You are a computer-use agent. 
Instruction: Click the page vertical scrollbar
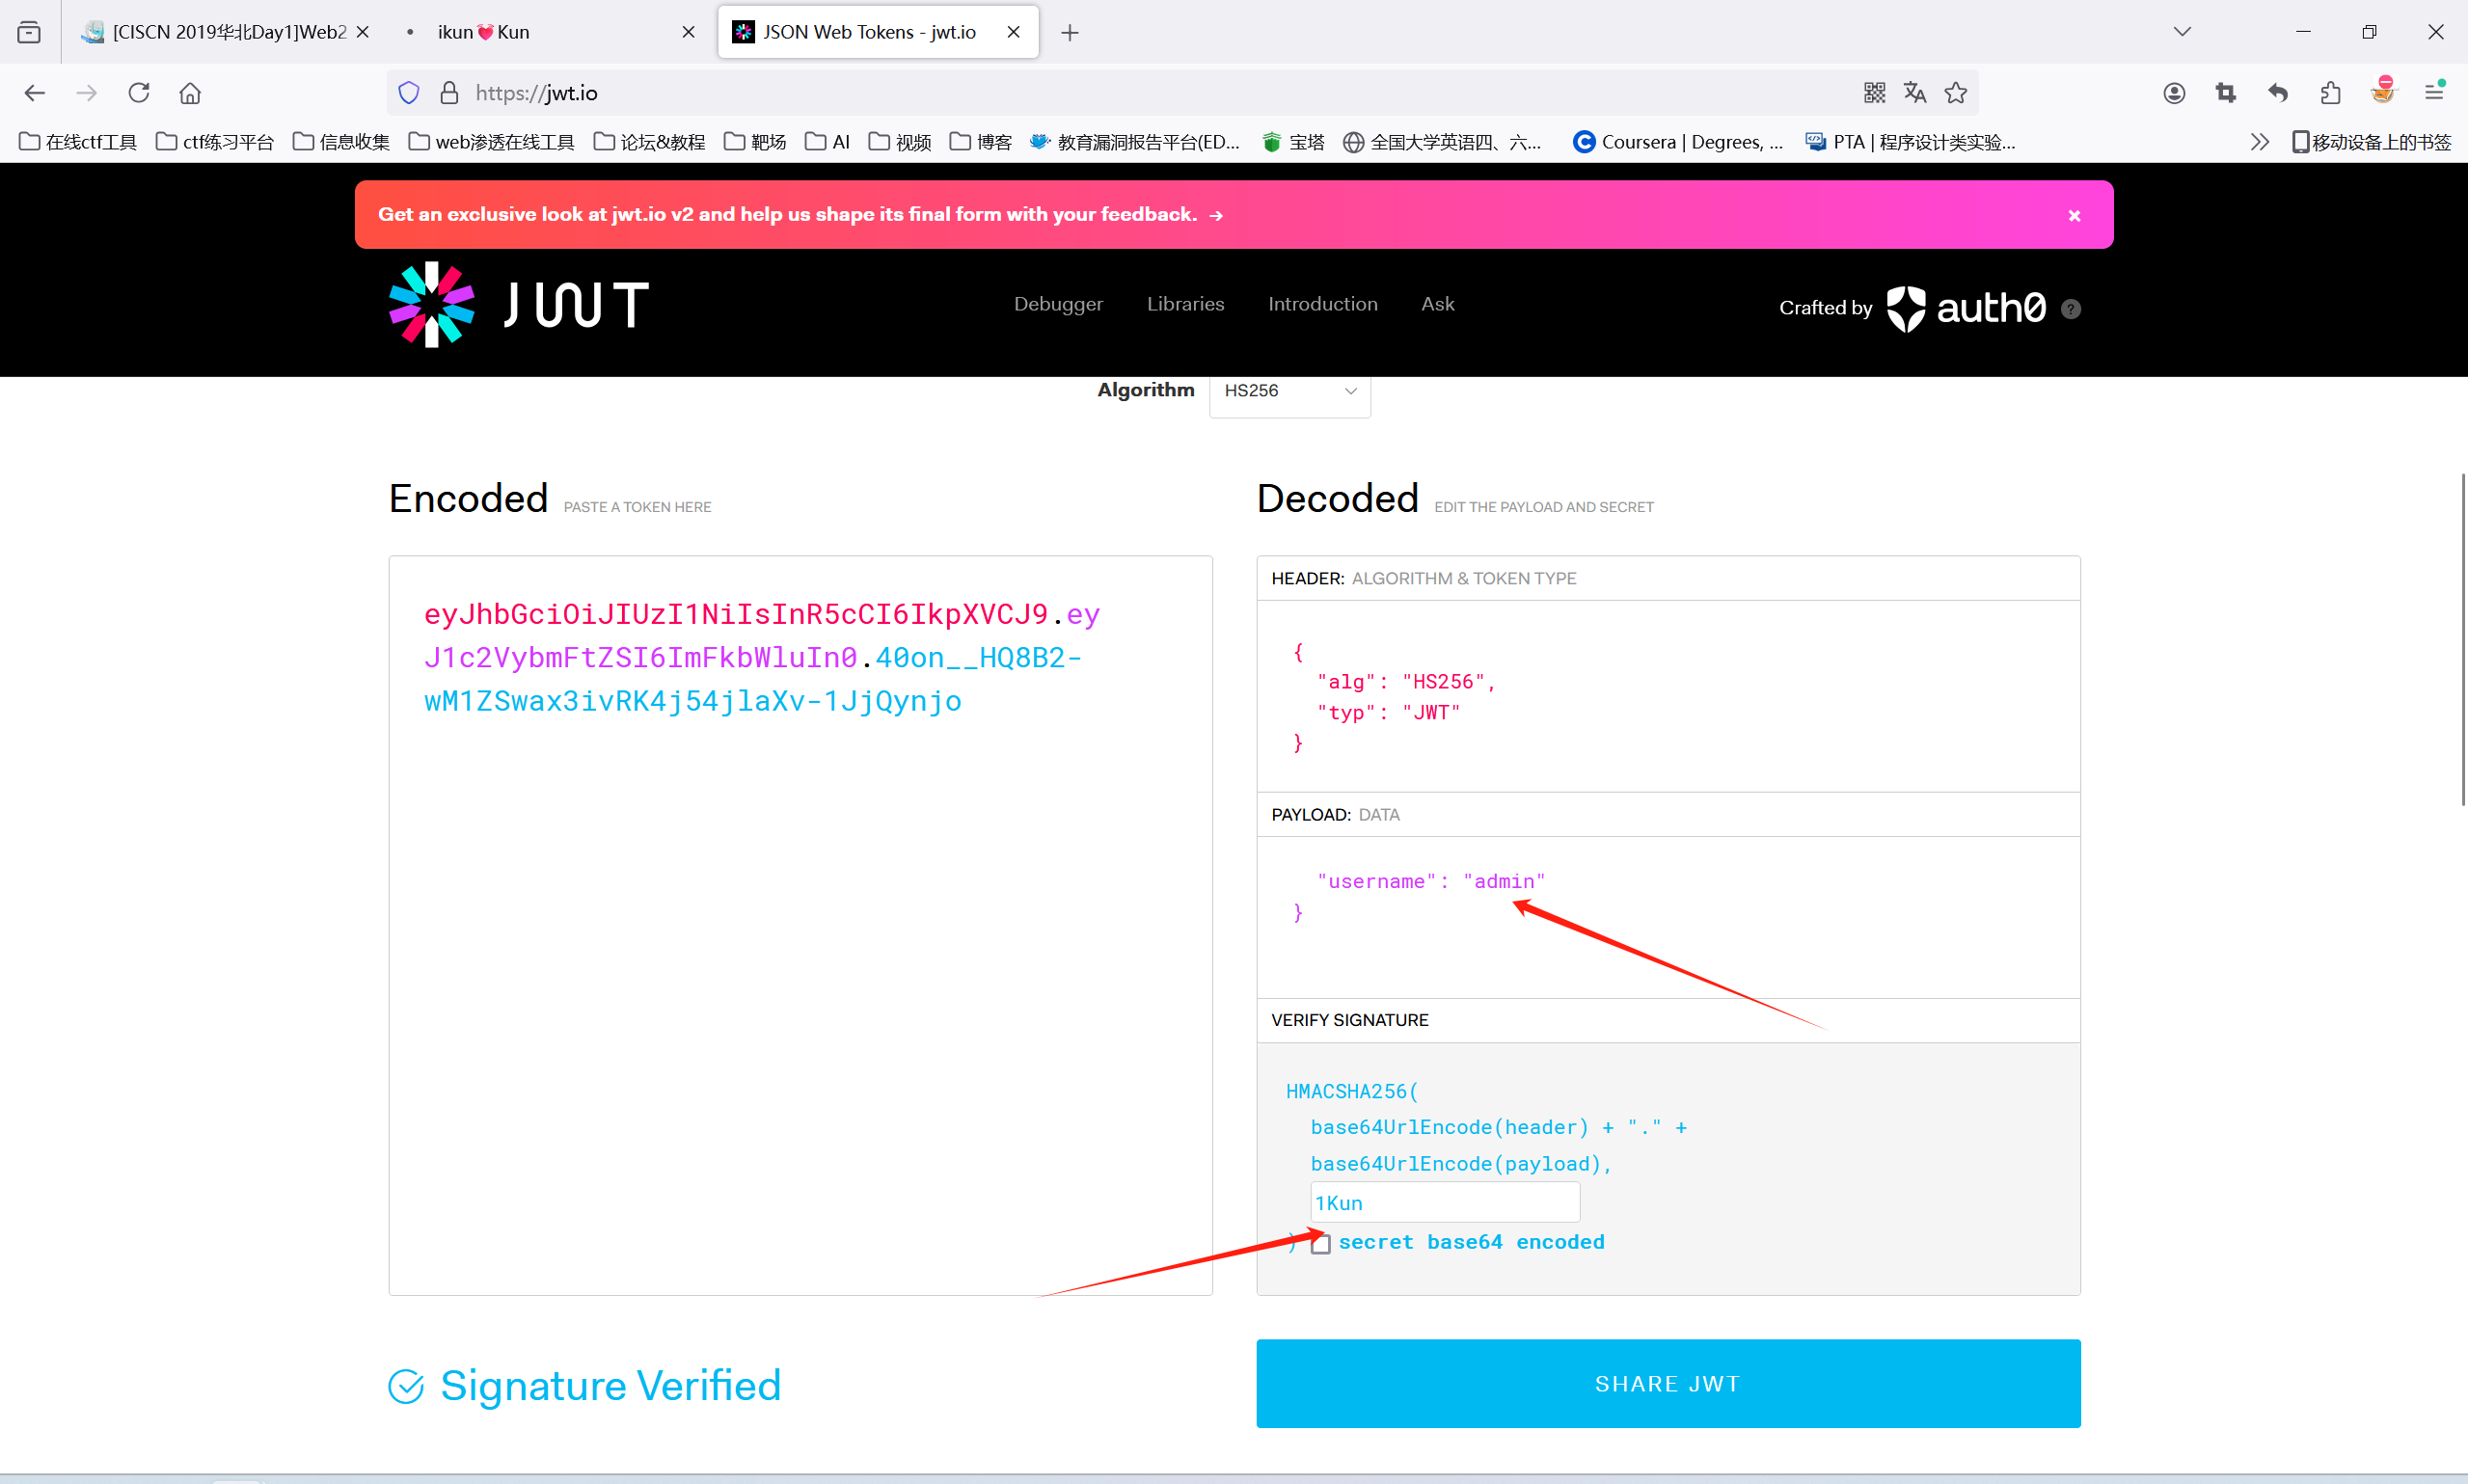(2461, 640)
